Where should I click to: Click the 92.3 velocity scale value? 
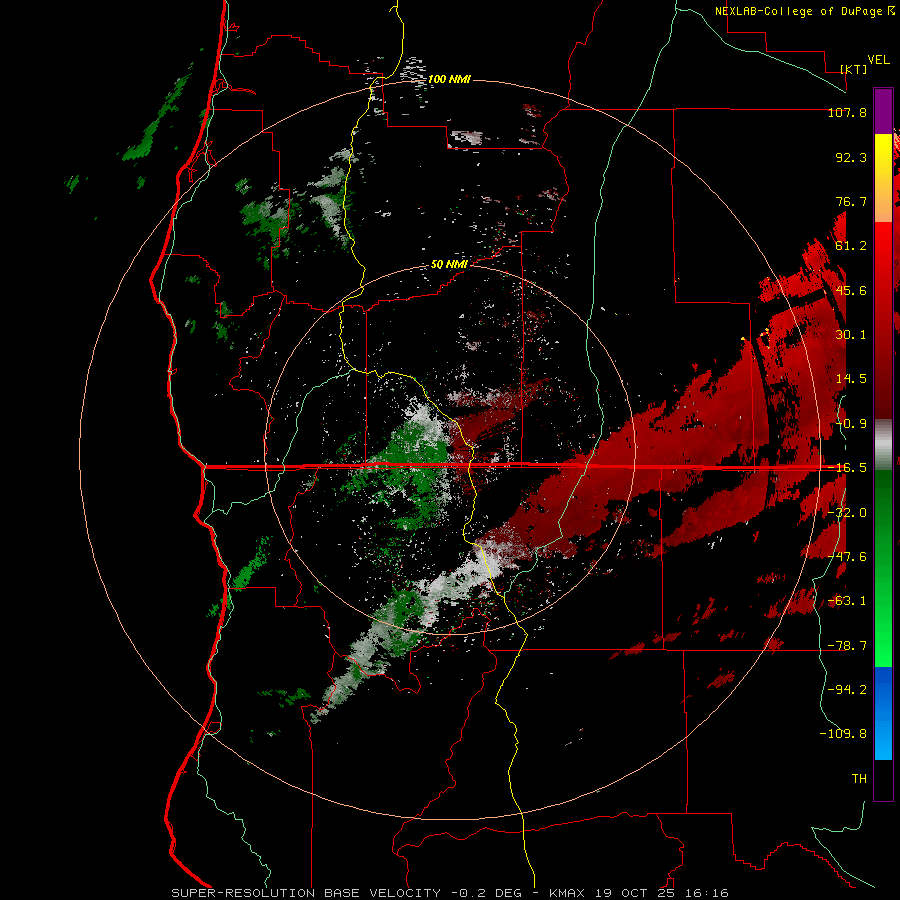[x=851, y=157]
